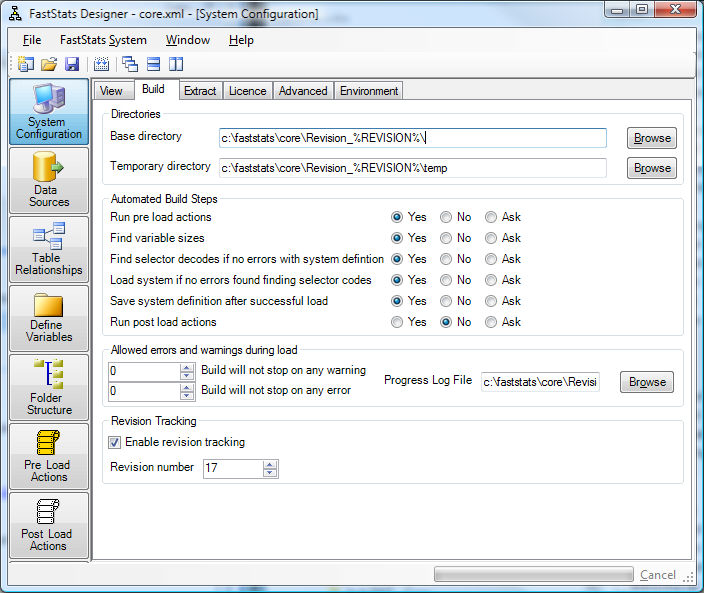Click the FastStats application icon in title bar
Screen dimensions: 704x593
click(x=15, y=13)
